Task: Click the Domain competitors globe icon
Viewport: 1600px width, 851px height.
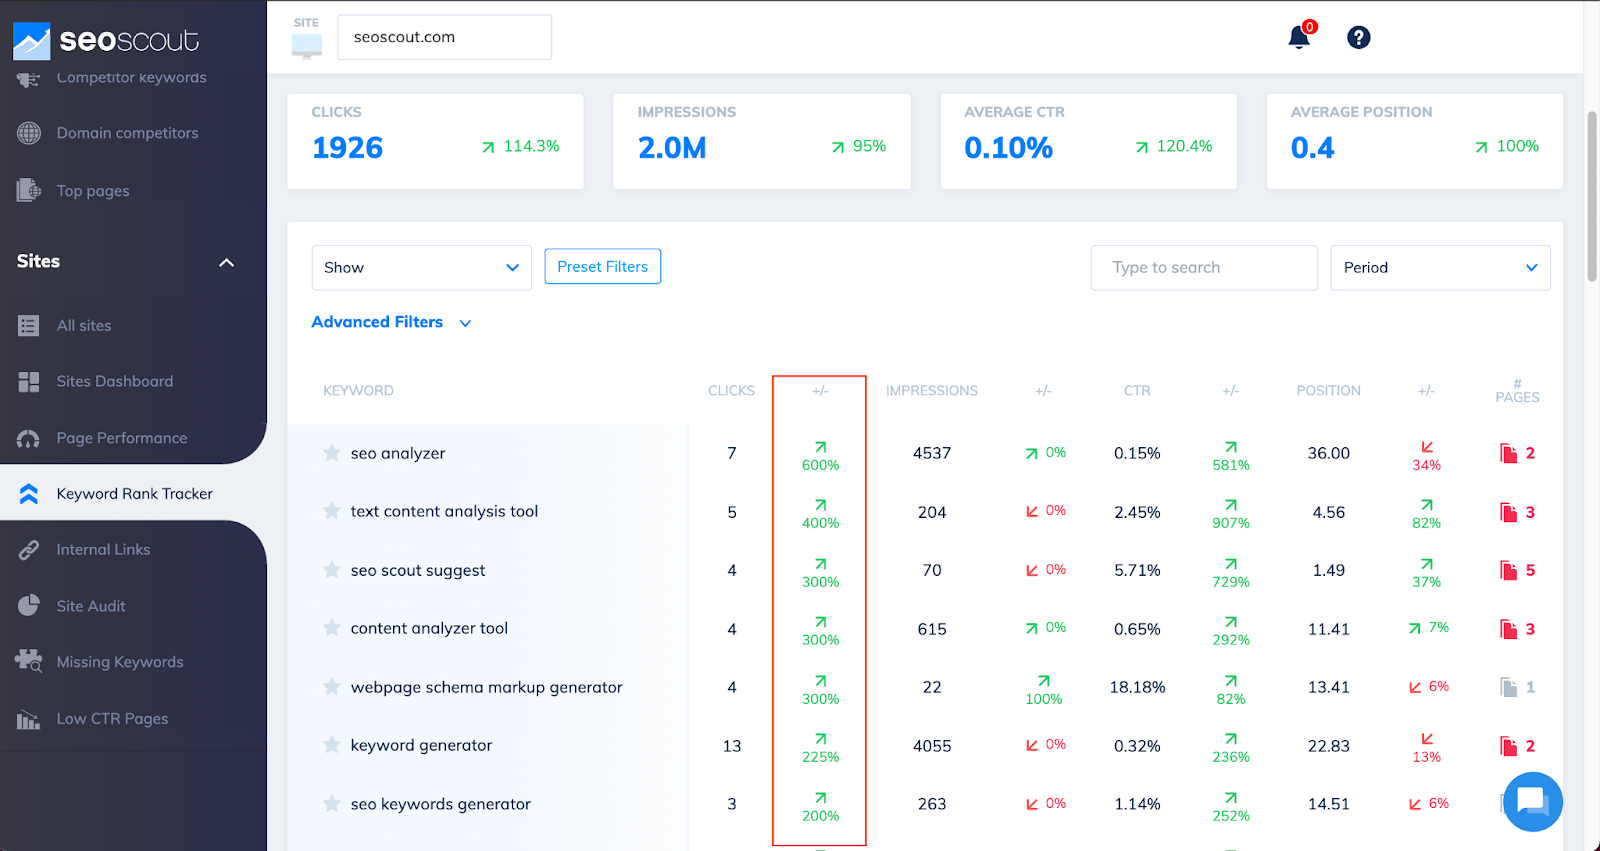Action: [29, 133]
